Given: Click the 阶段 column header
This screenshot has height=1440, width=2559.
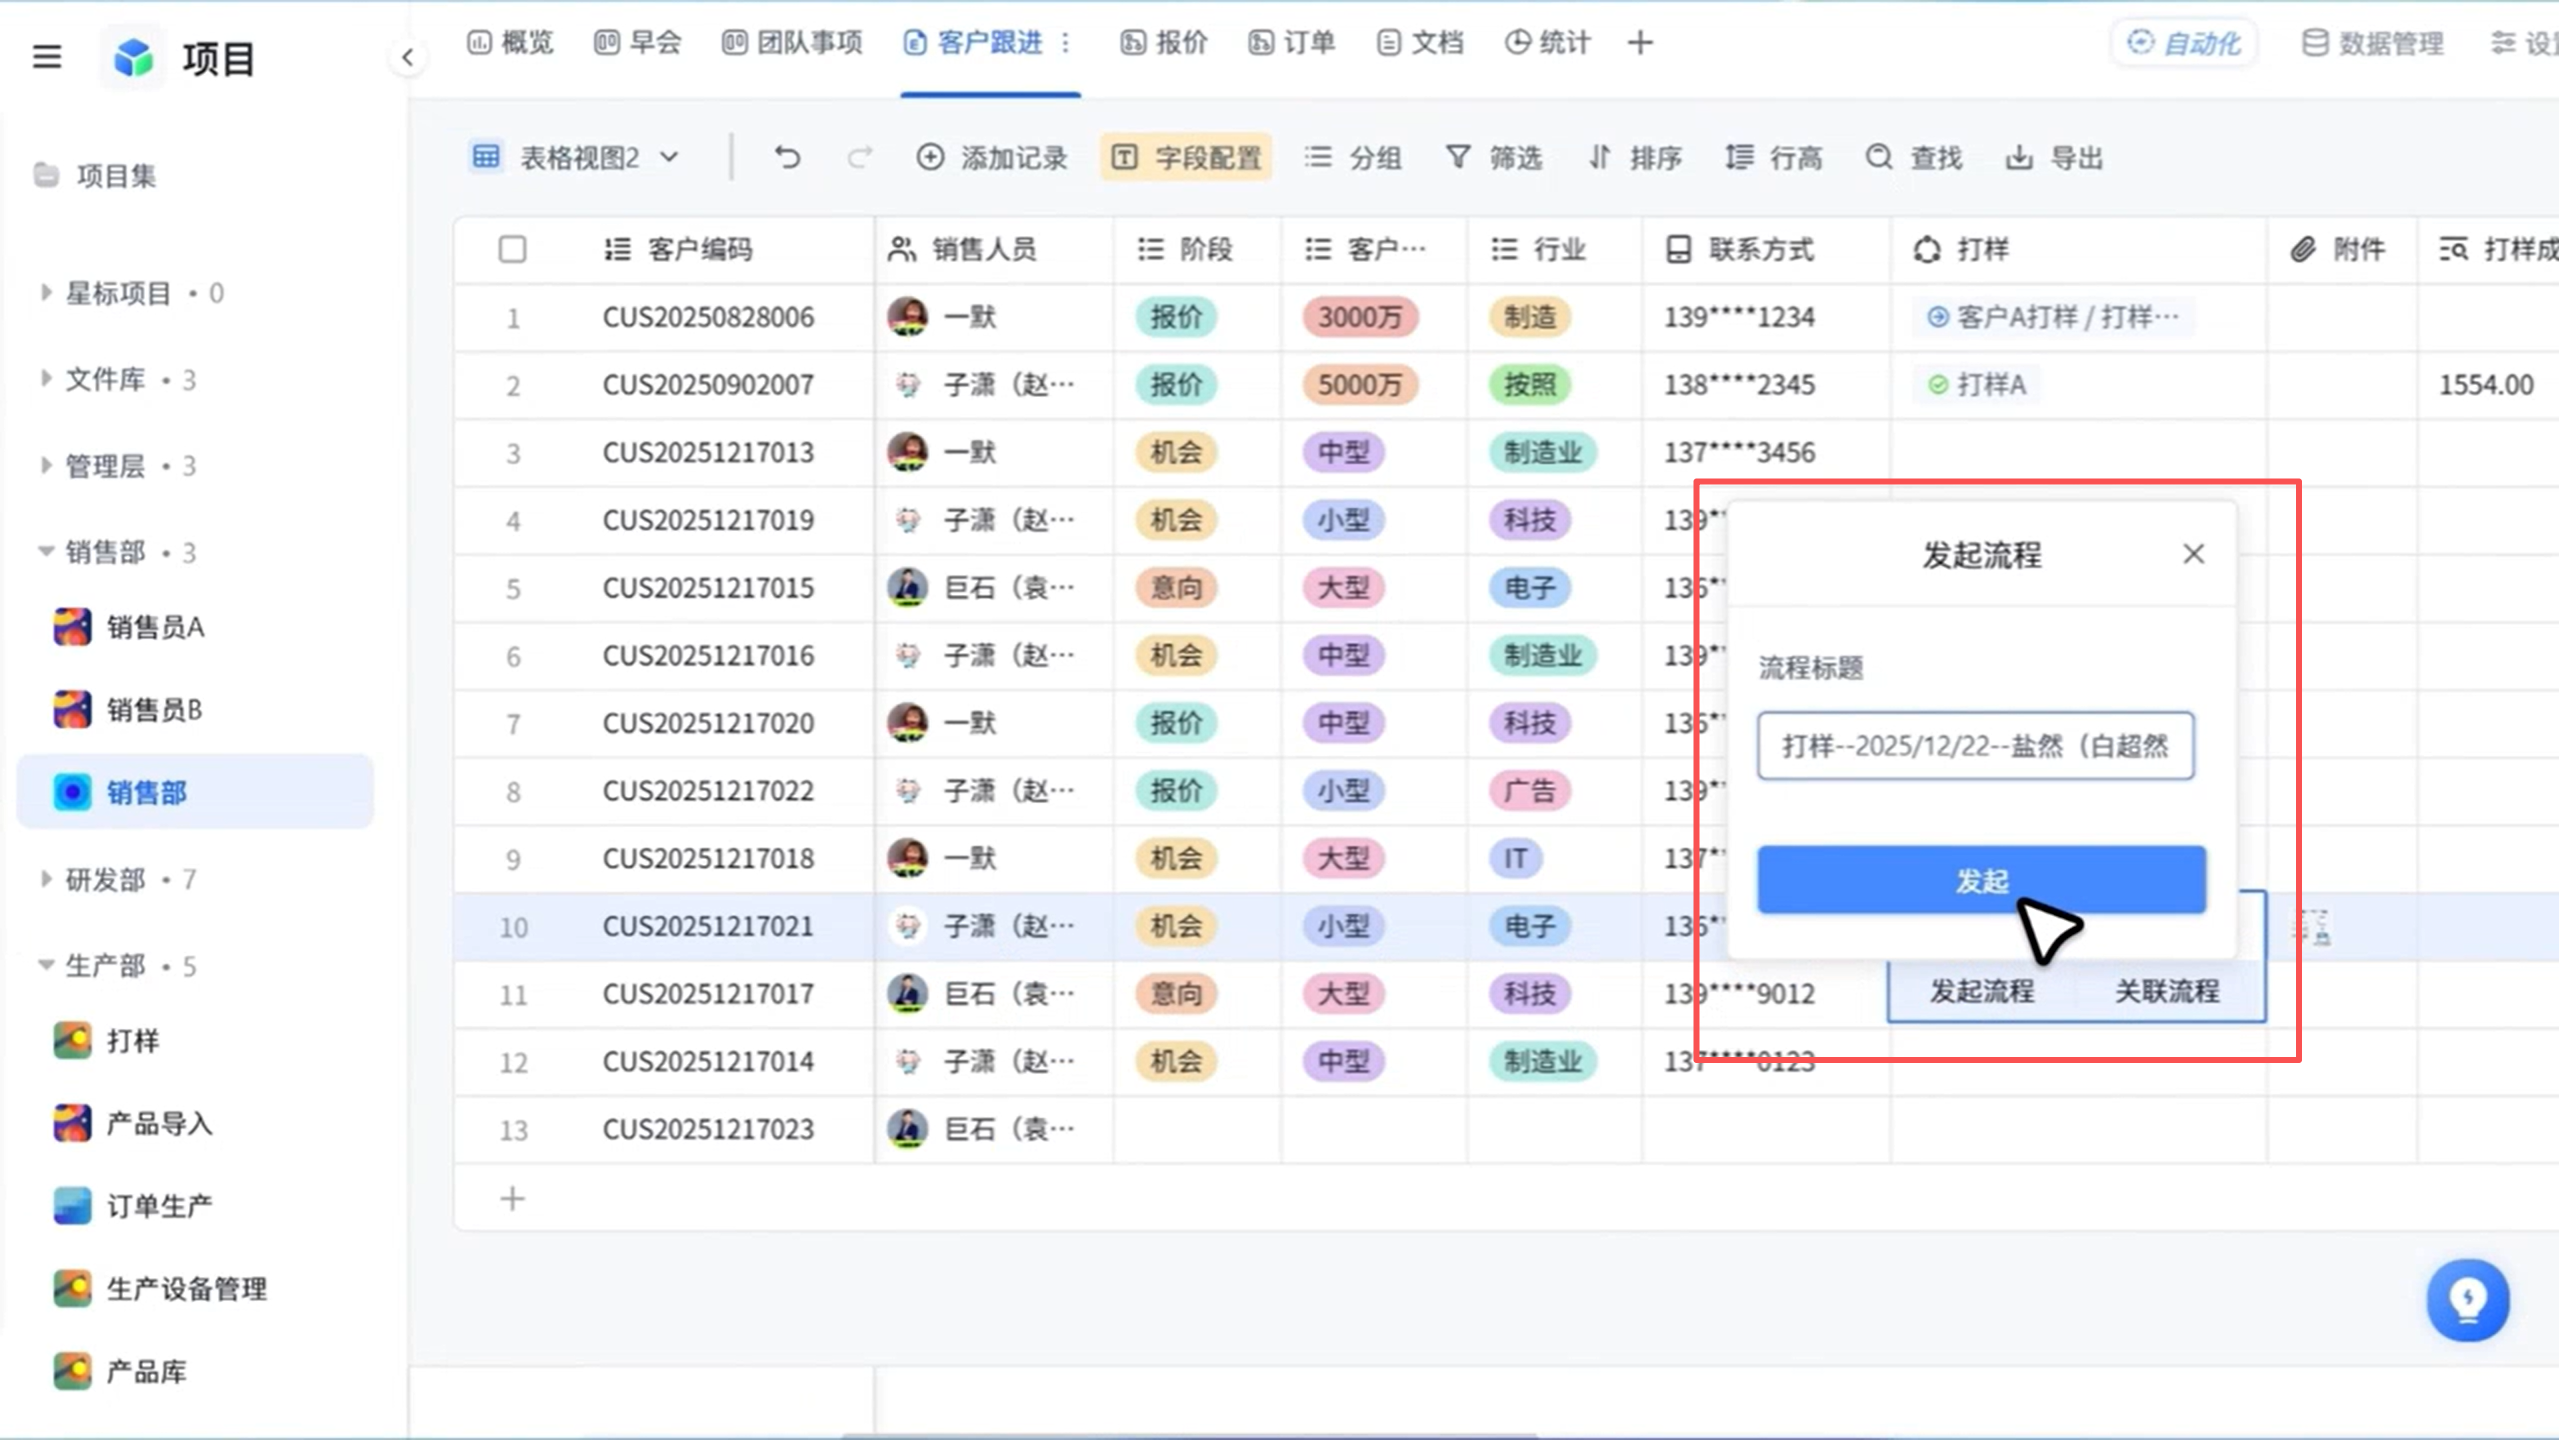Looking at the screenshot, I should (x=1185, y=249).
